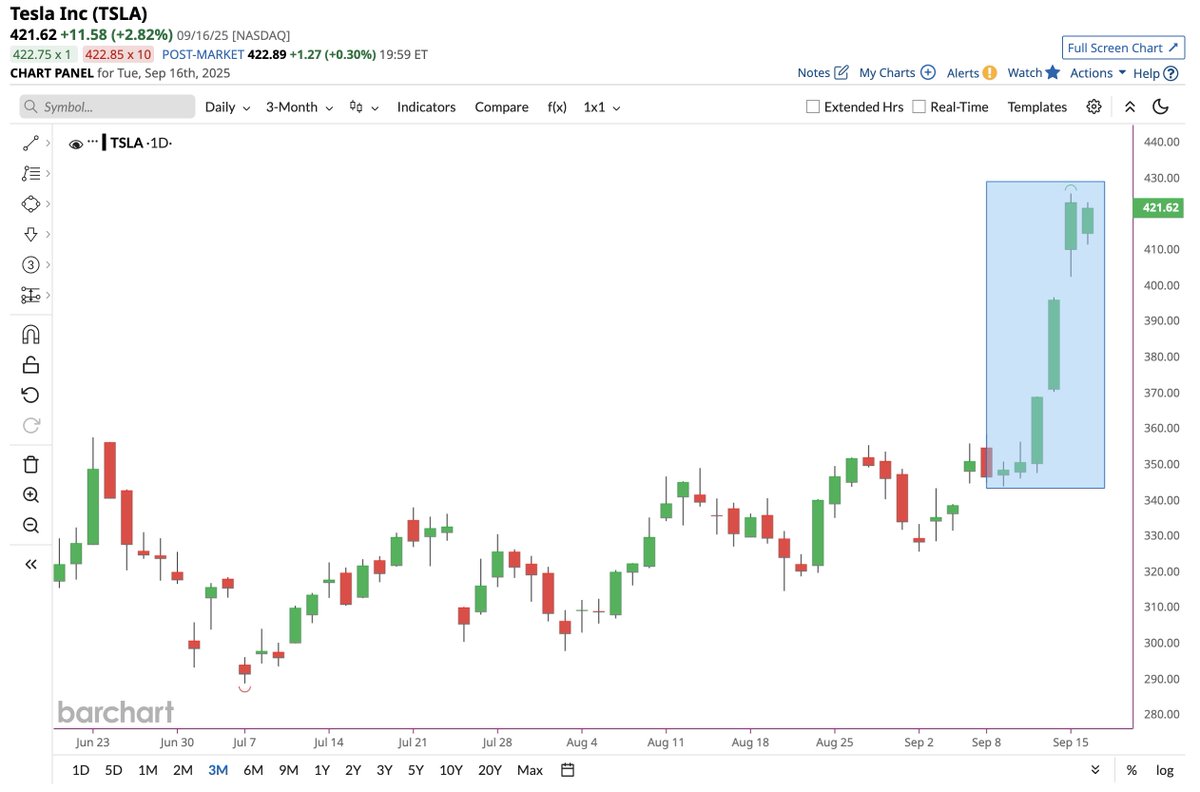The height and width of the screenshot is (792, 1200).
Task: Select the measurement range tool
Action: coord(30,295)
